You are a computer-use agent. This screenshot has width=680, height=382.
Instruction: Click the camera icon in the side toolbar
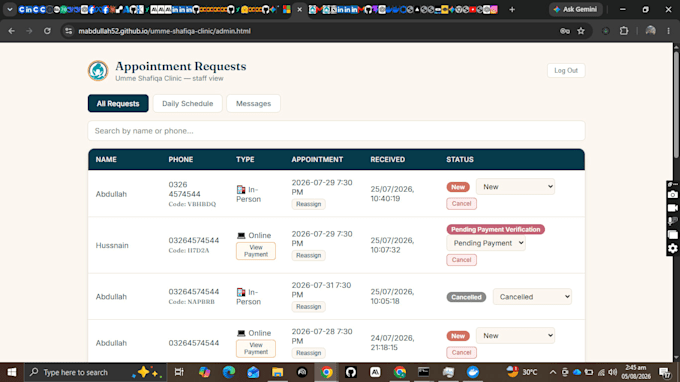pos(673,195)
